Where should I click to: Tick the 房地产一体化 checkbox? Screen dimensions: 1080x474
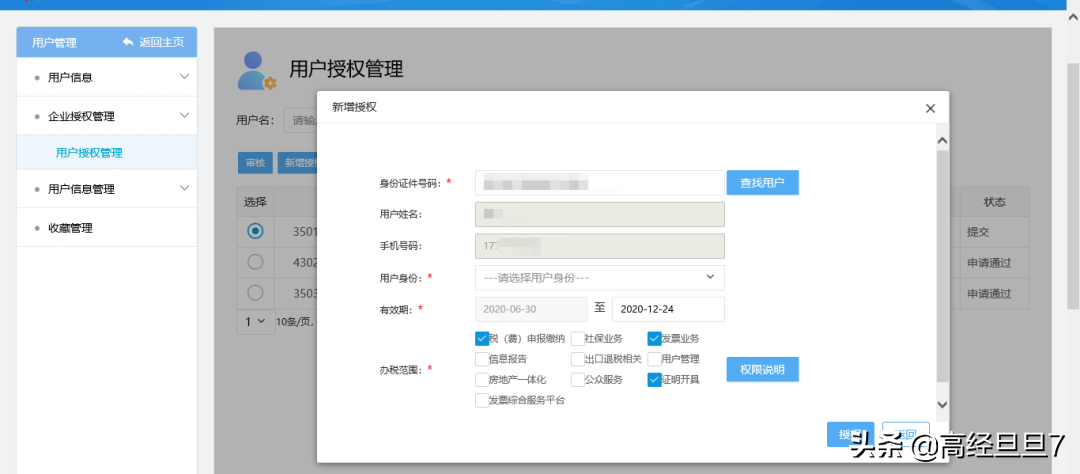[482, 380]
